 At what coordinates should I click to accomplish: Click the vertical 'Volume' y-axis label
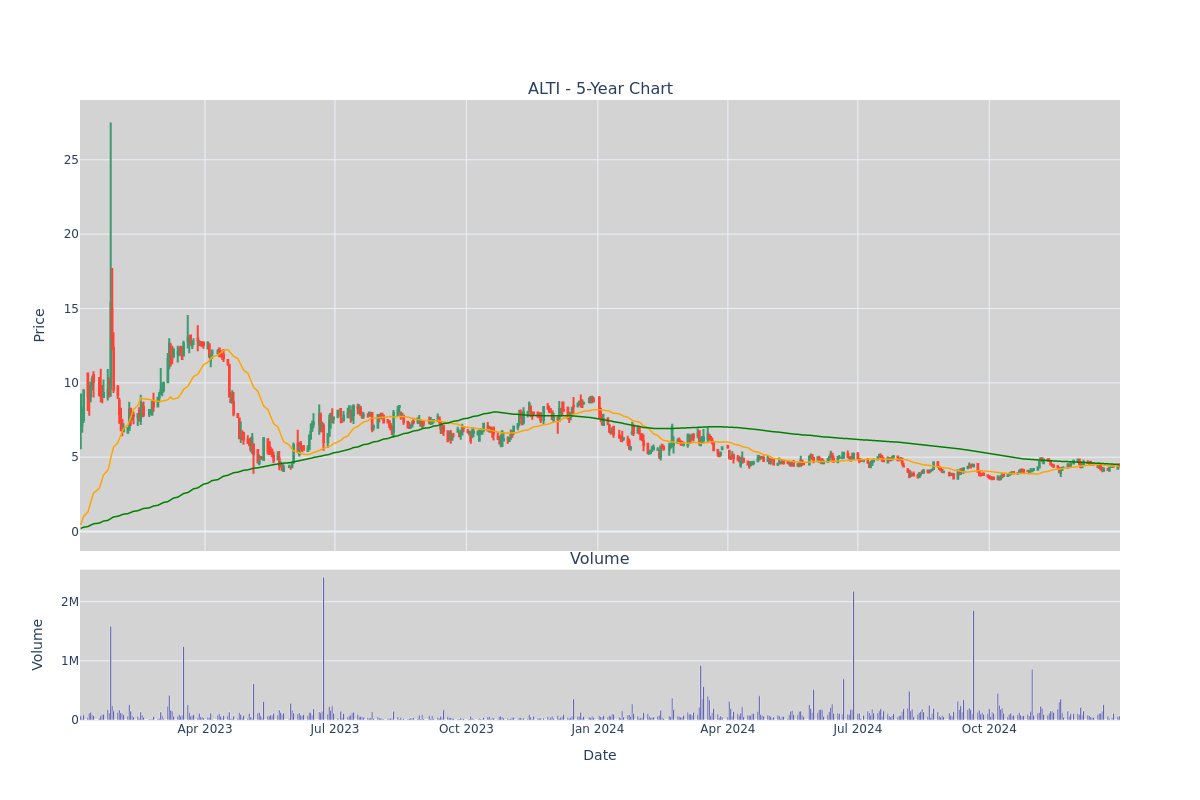click(40, 644)
